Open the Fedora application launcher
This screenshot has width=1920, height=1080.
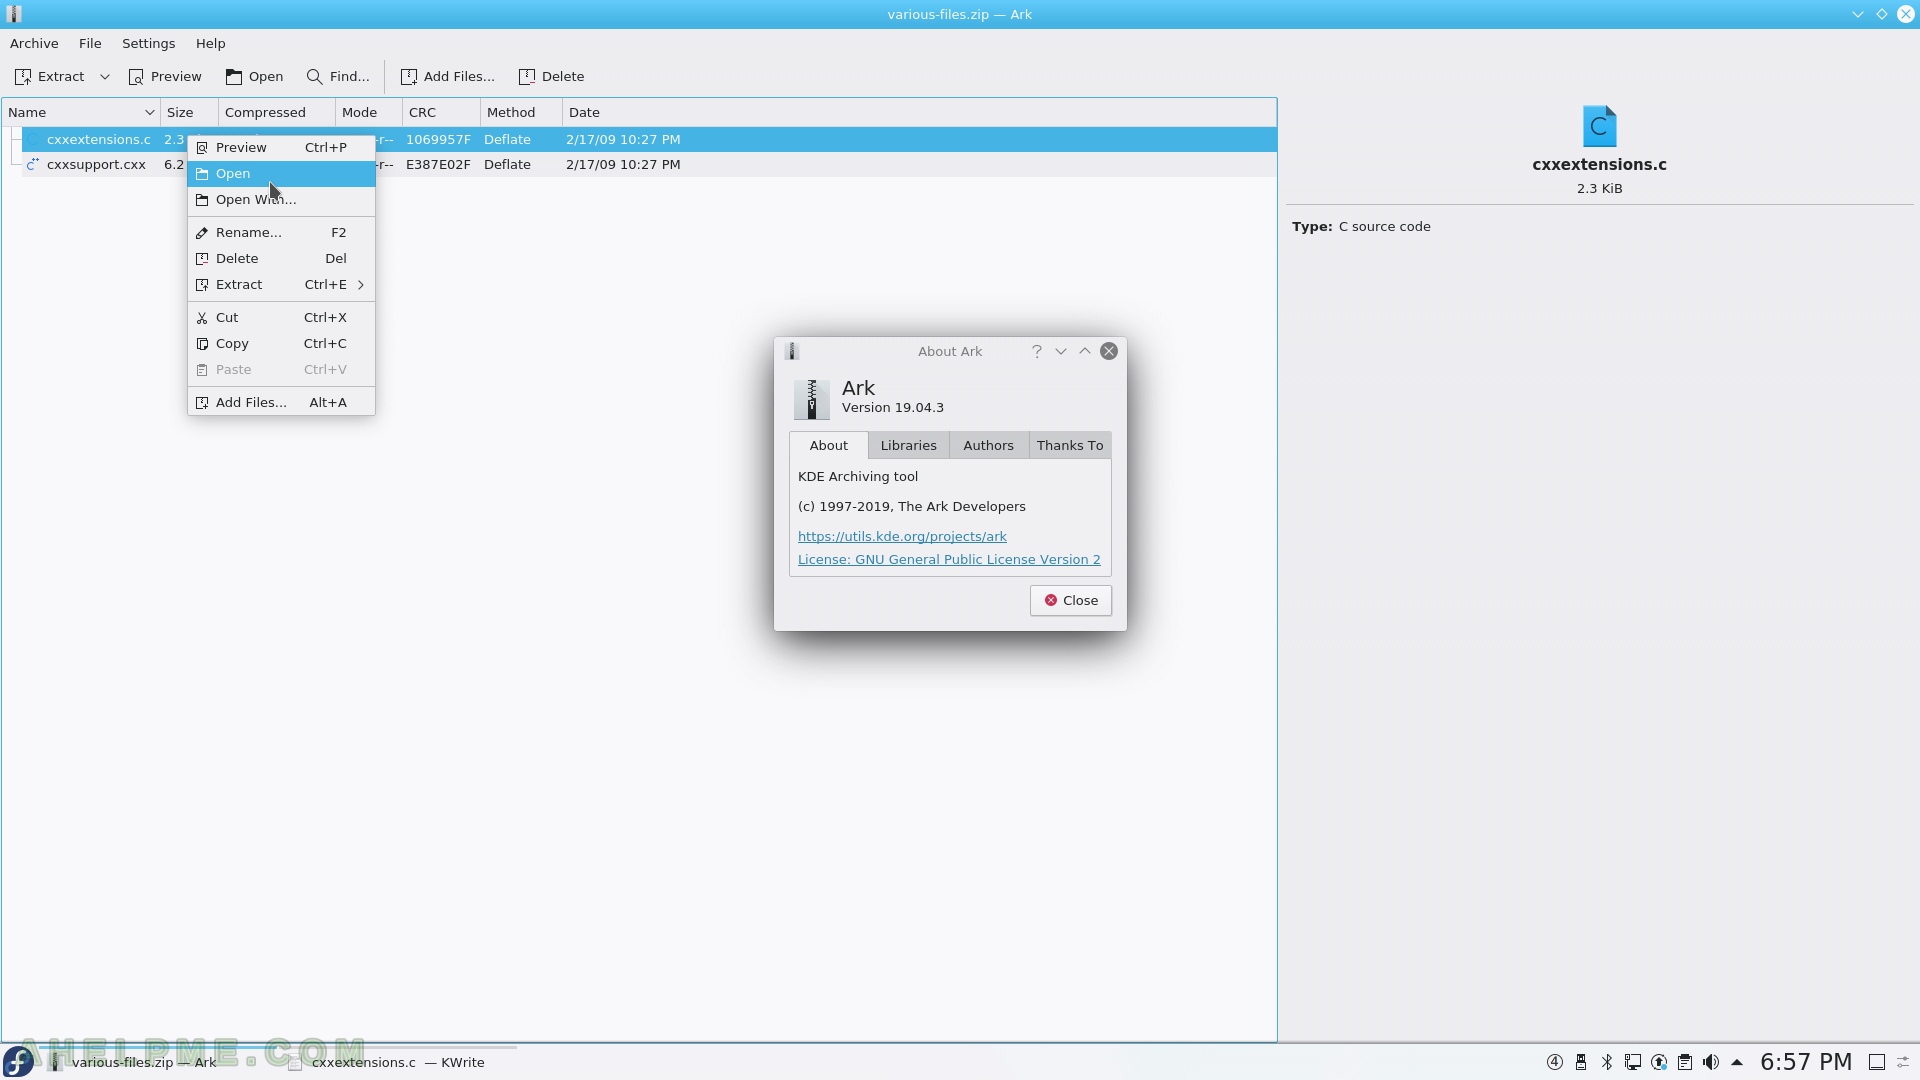18,1062
